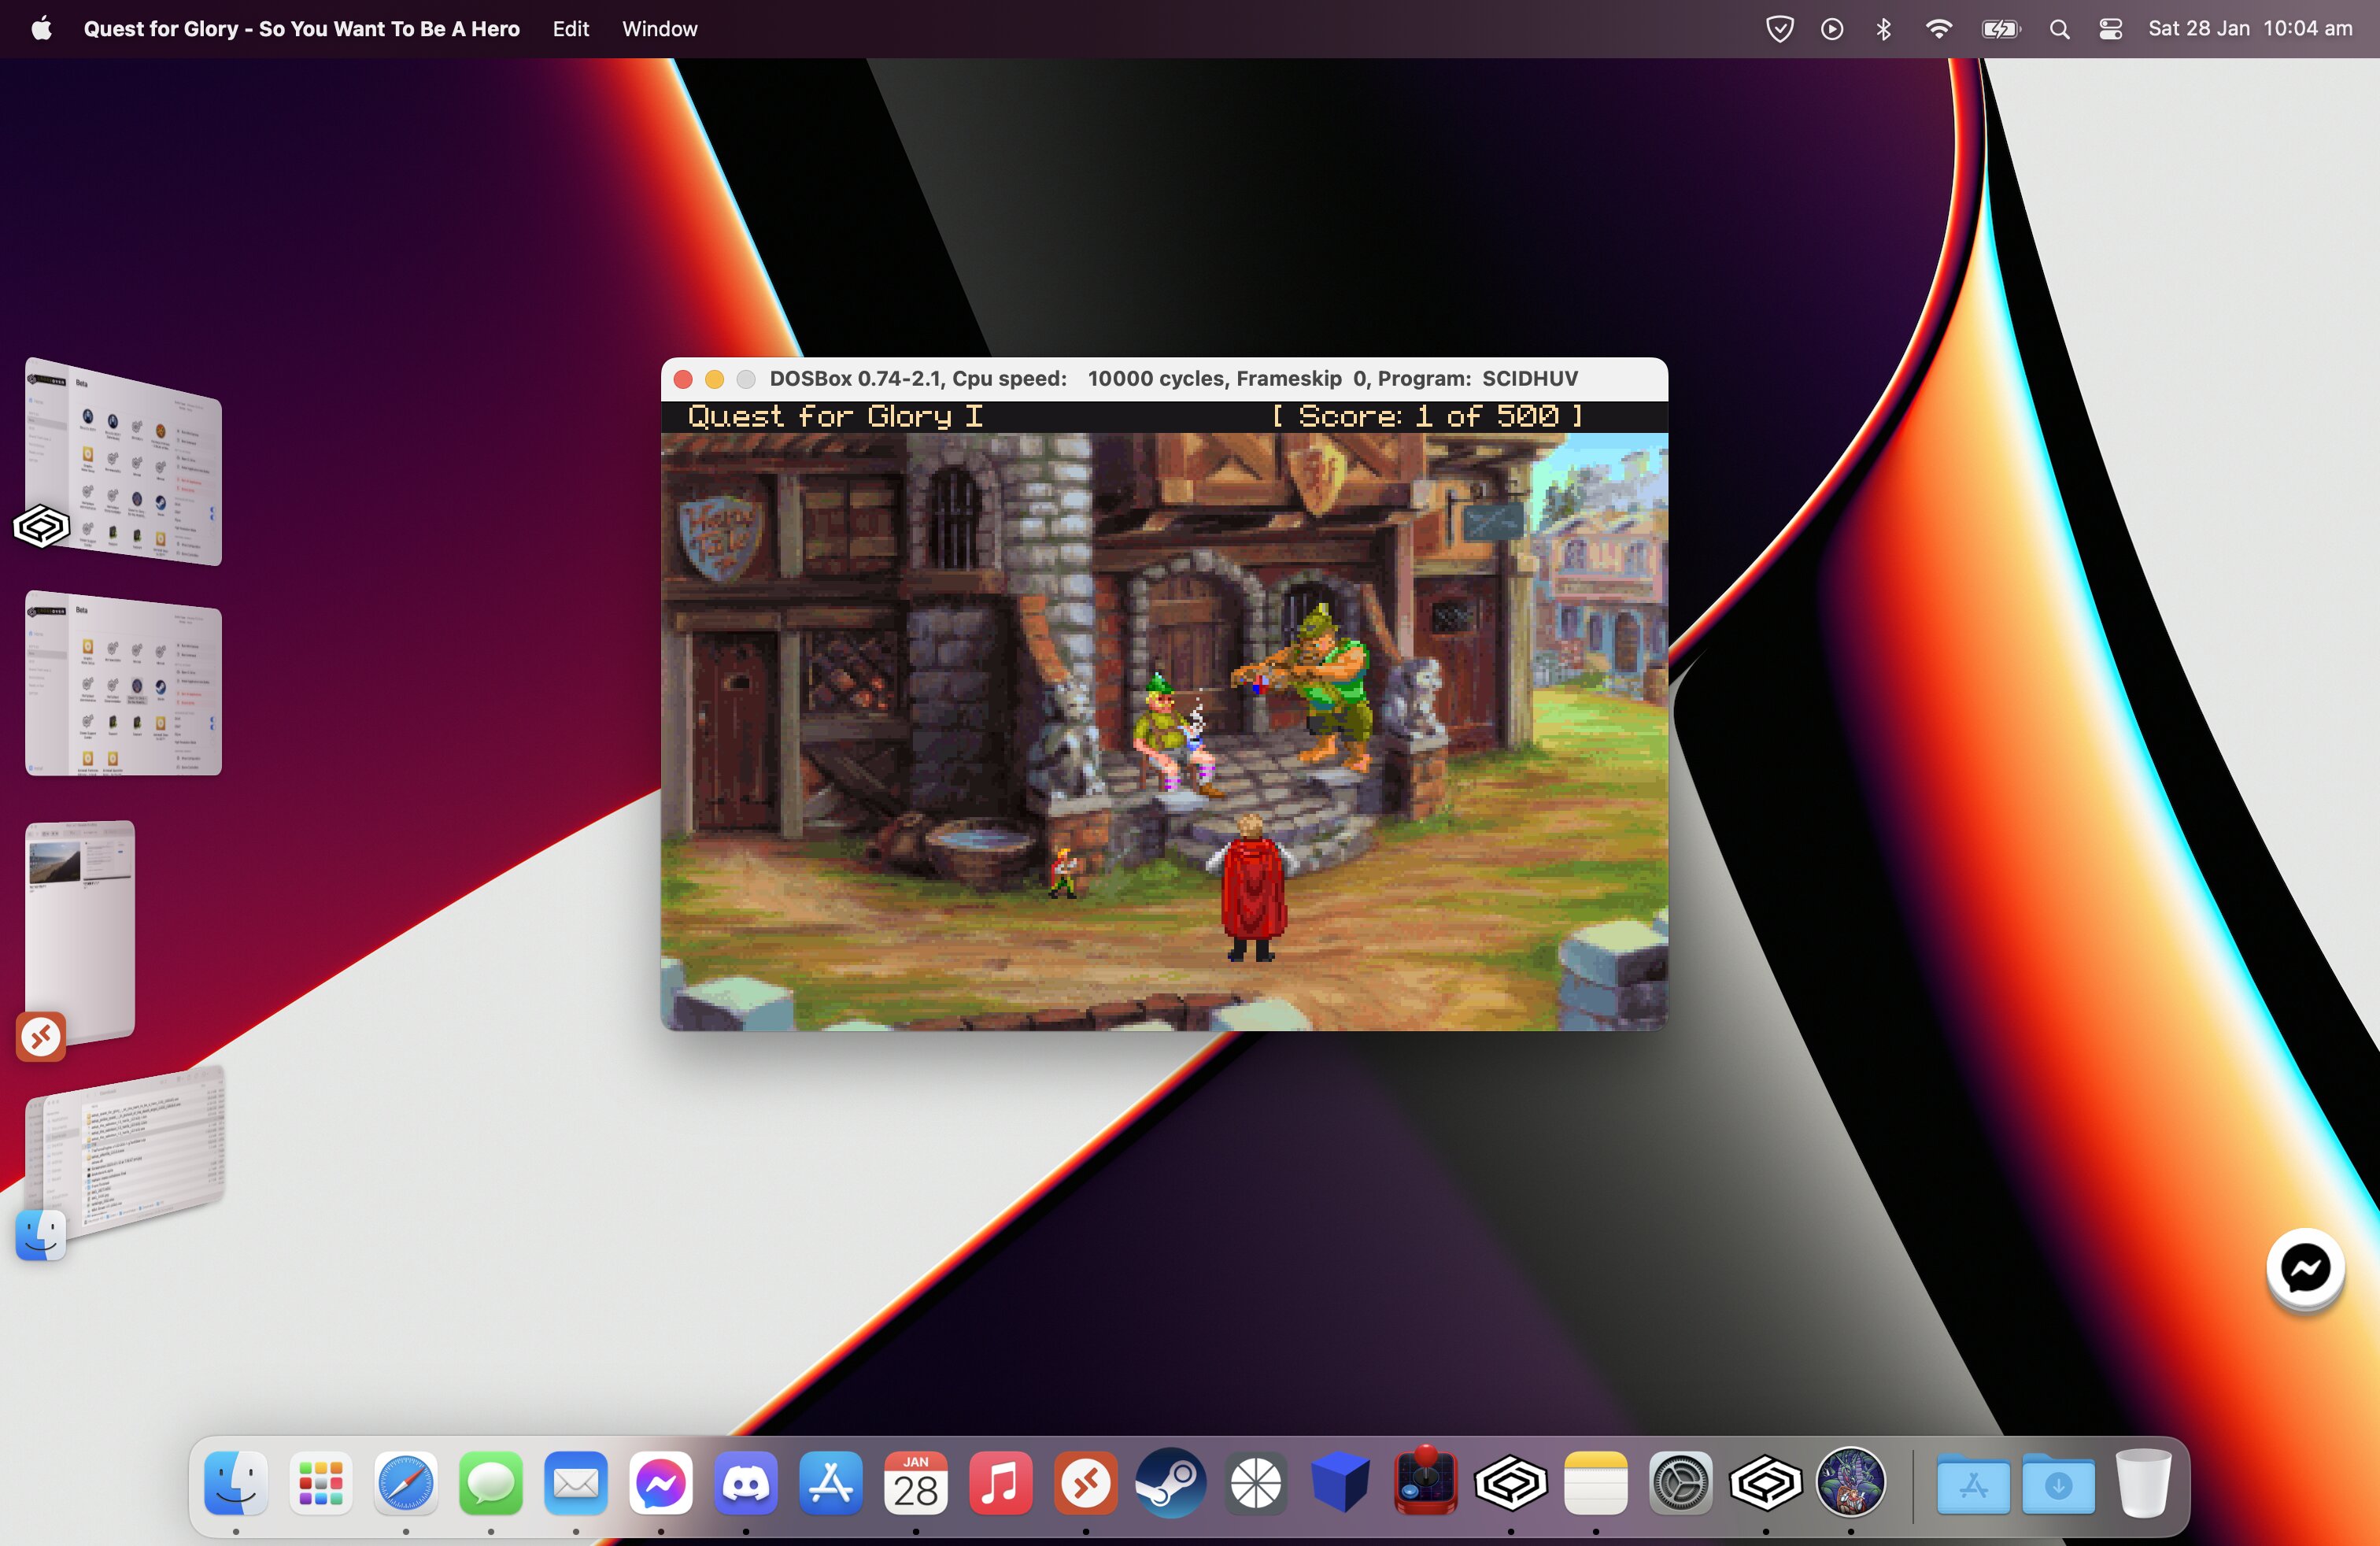The image size is (2380, 1546).
Task: Close the DOSBox window
Action: pyautogui.click(x=683, y=379)
